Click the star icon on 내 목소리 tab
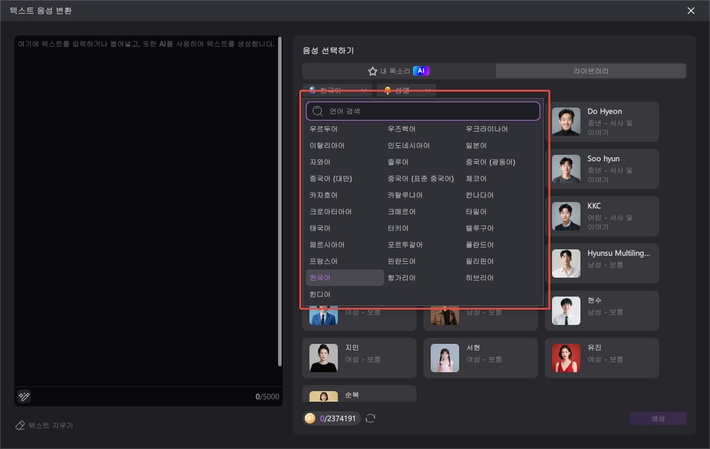Image resolution: width=710 pixels, height=449 pixels. (x=373, y=71)
